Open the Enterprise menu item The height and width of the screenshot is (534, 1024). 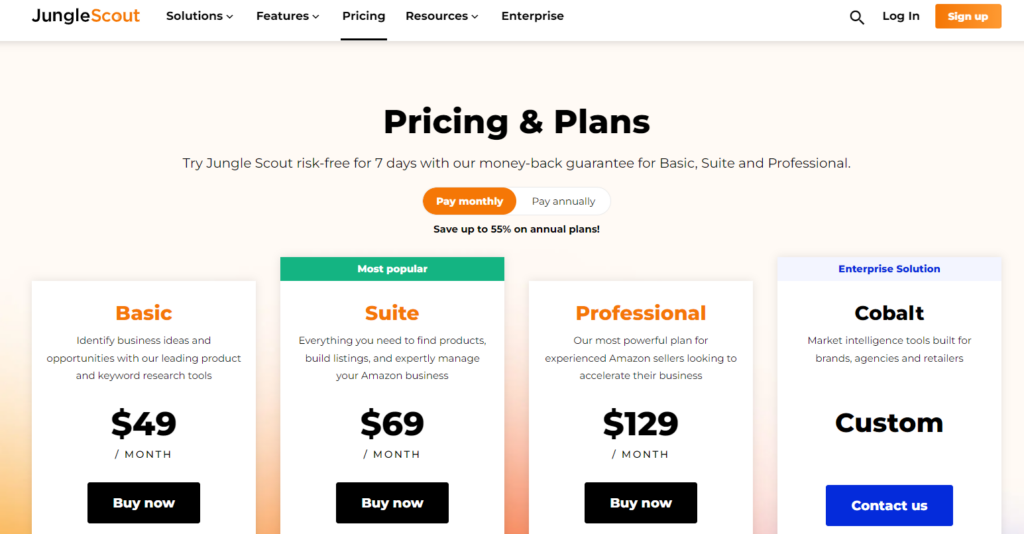(532, 16)
